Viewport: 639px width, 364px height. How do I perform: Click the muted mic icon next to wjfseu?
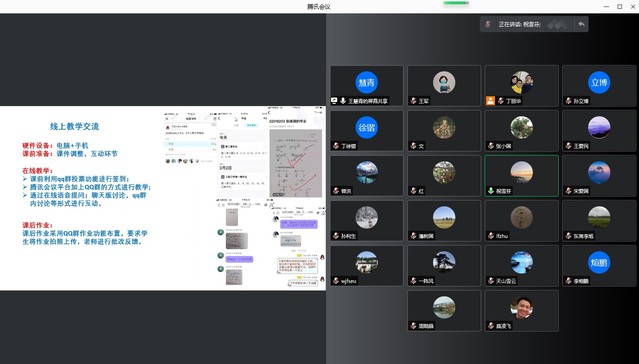pos(336,280)
